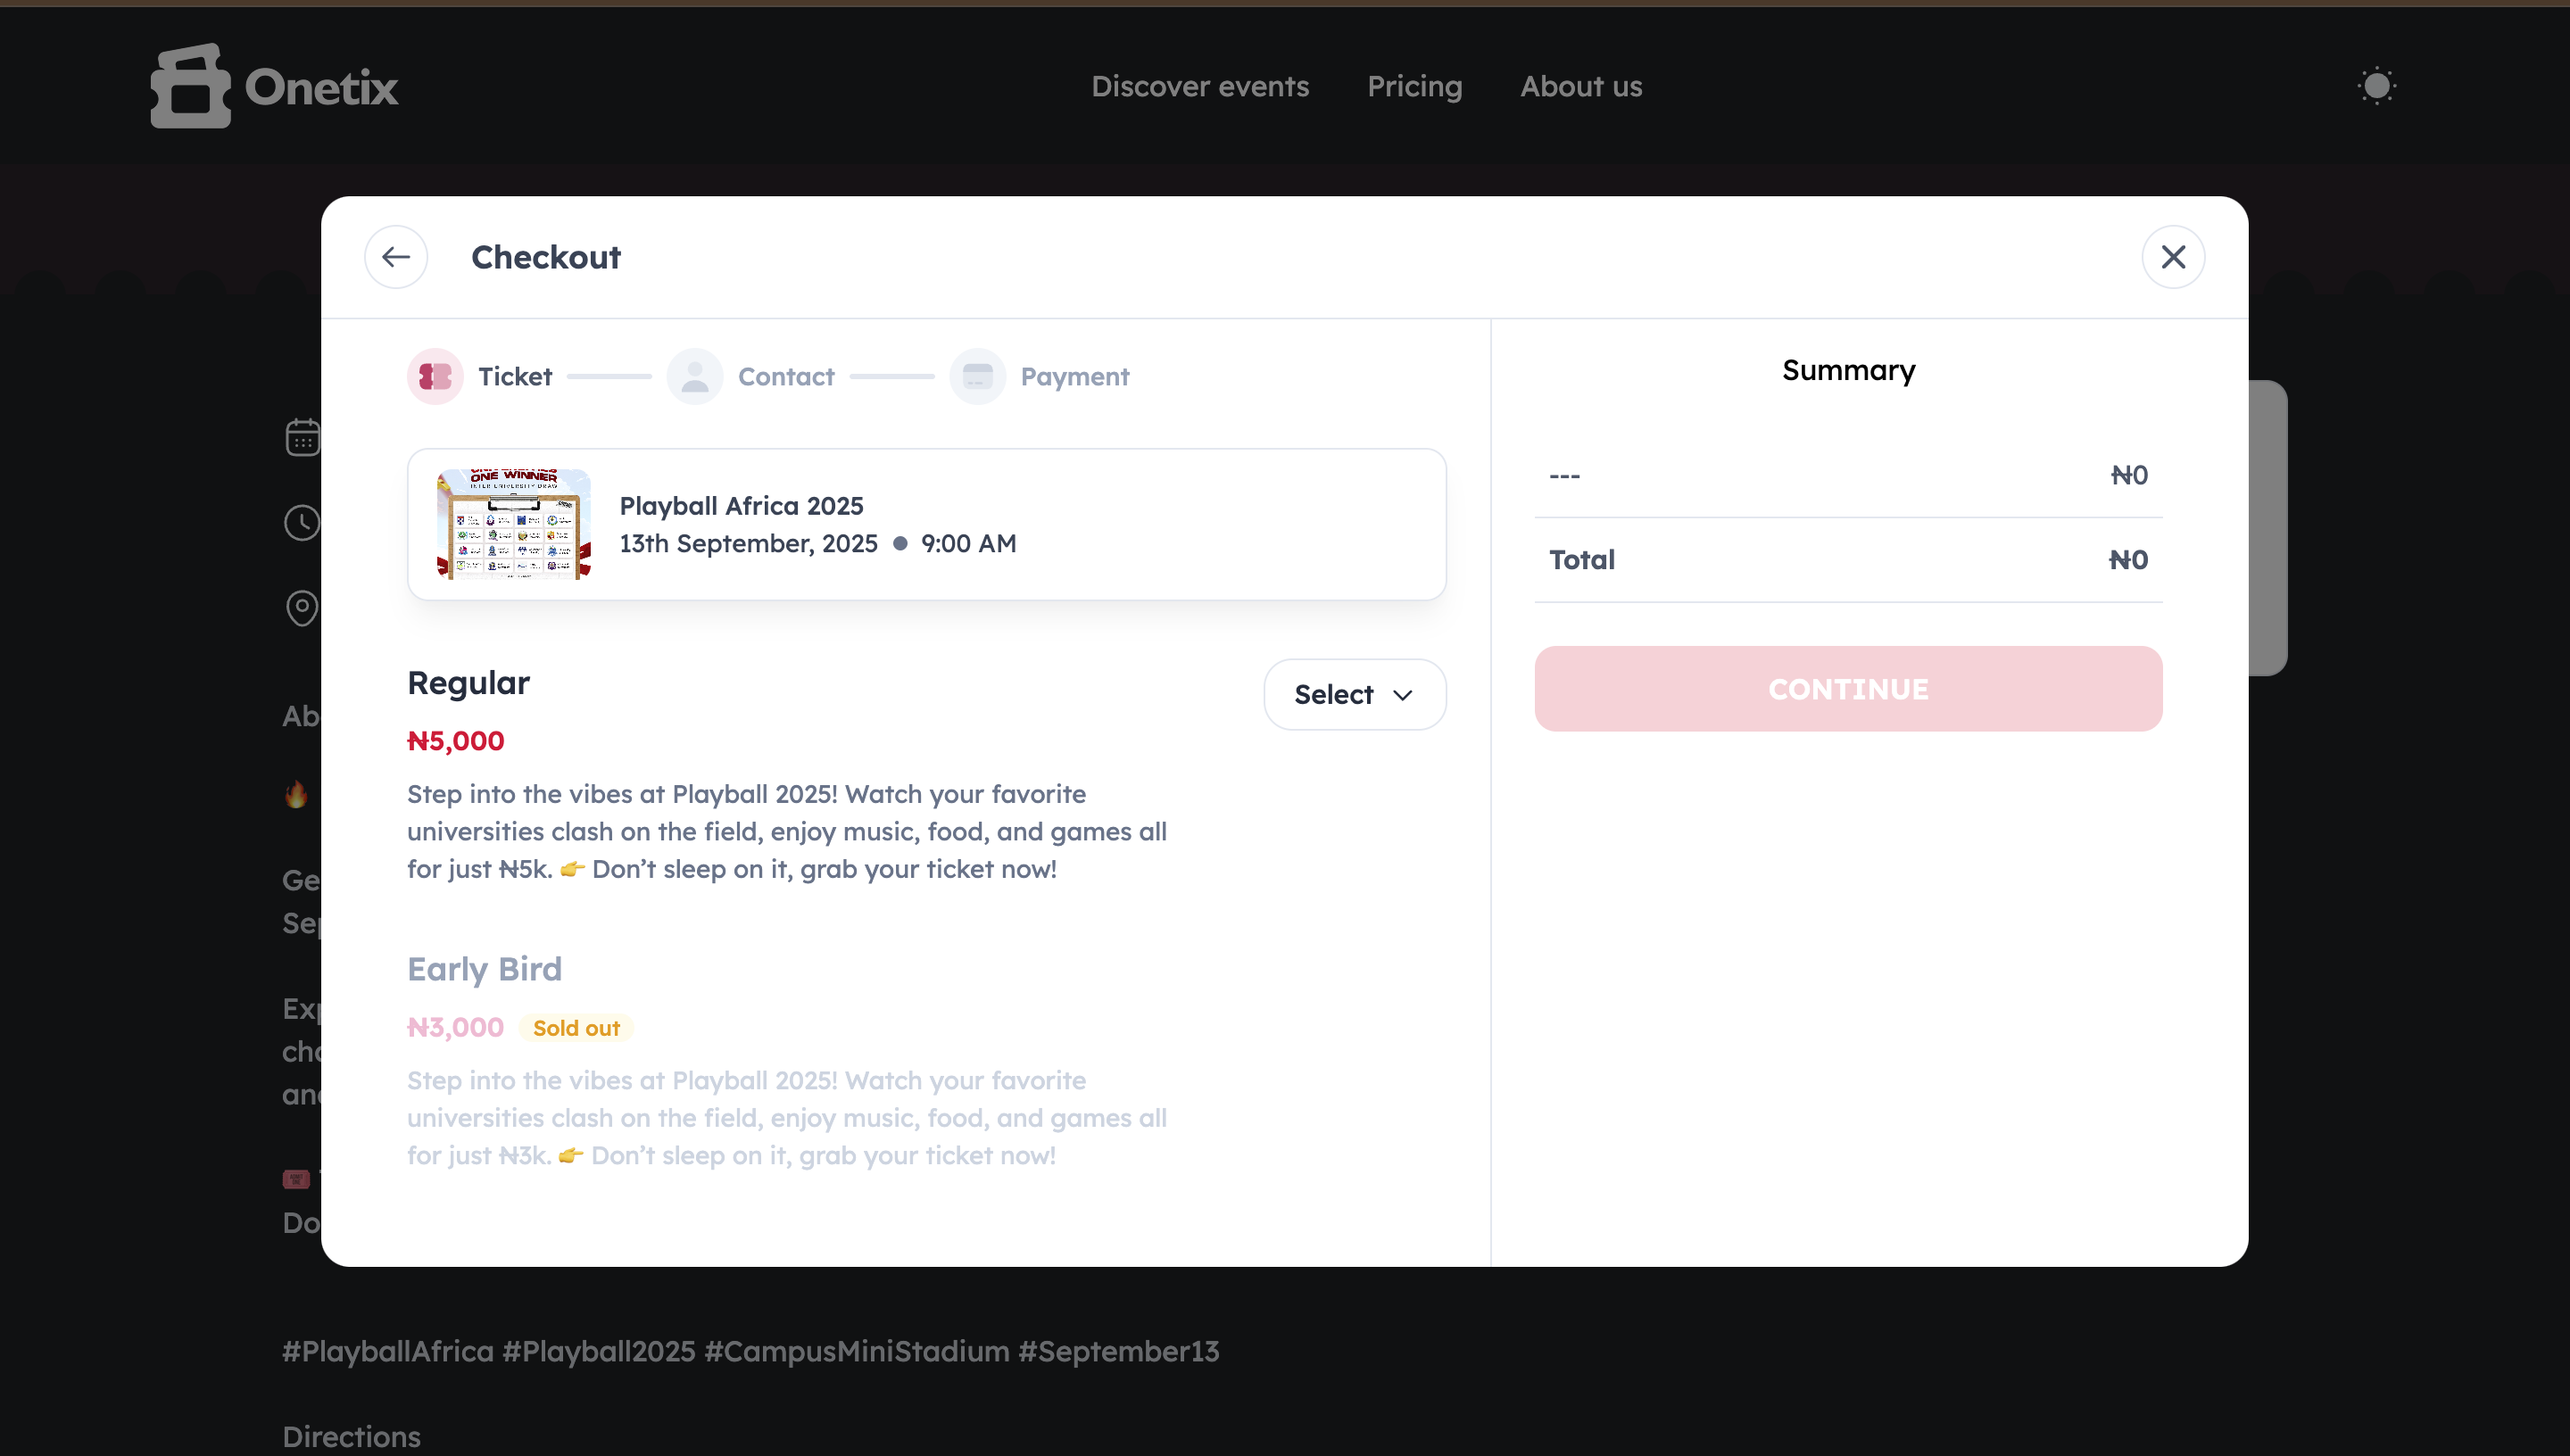2570x1456 pixels.
Task: Open the Payment step card icon
Action: coord(977,376)
